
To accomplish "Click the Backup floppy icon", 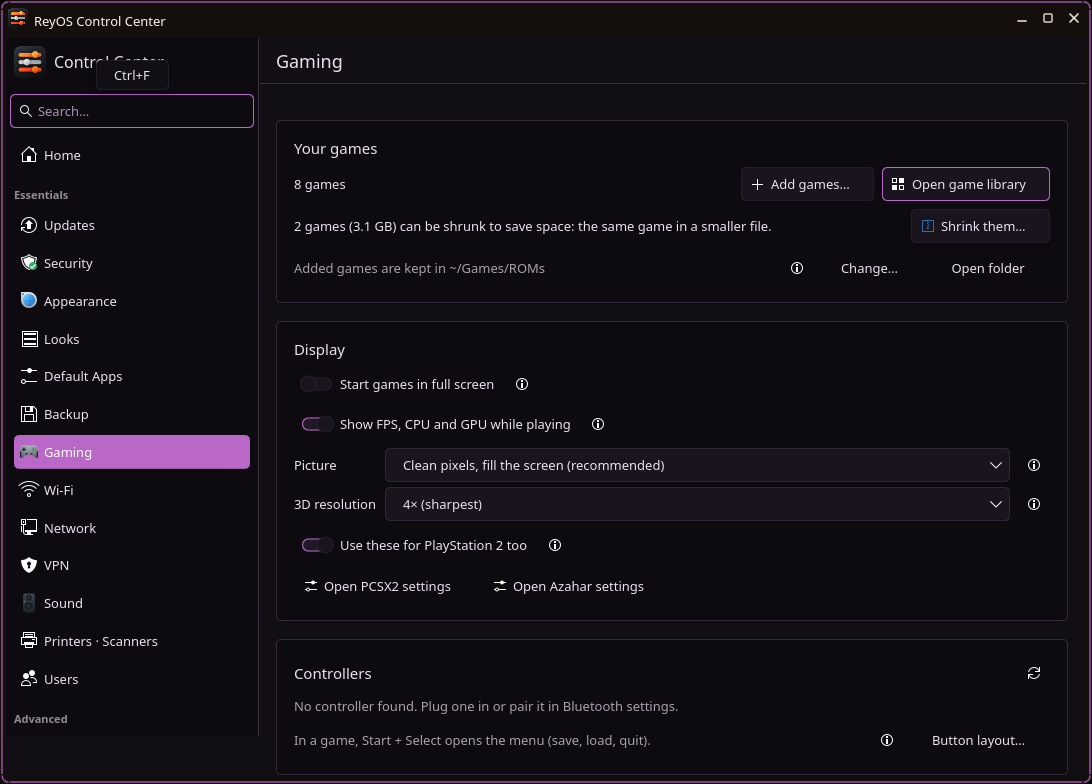I will click(29, 414).
